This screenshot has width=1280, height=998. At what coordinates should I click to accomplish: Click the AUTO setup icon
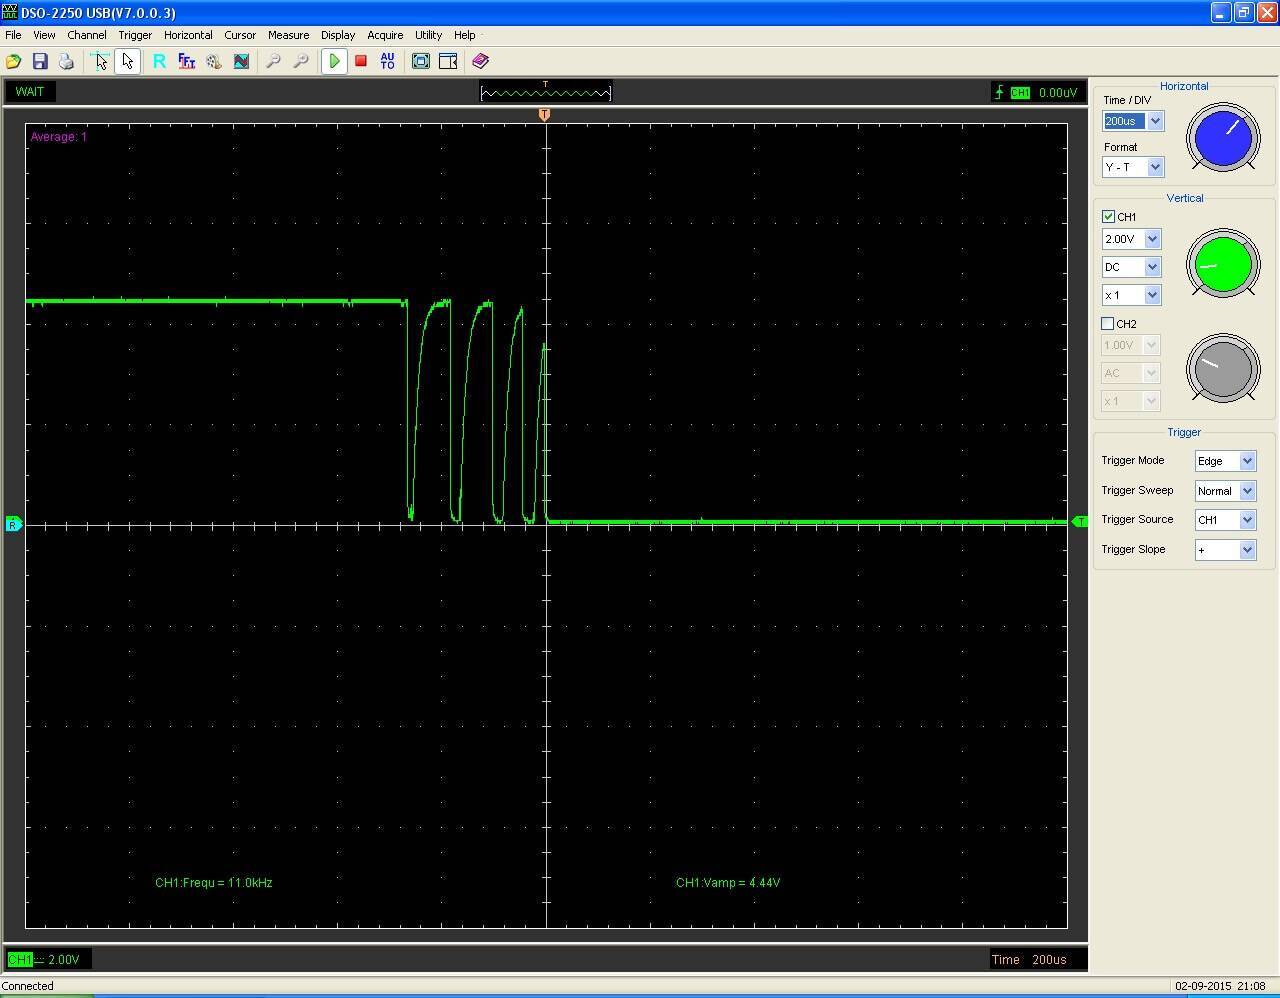point(387,62)
